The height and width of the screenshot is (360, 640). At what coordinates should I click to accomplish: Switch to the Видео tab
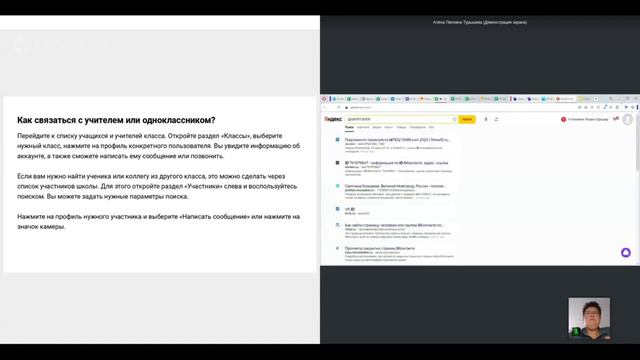point(377,127)
